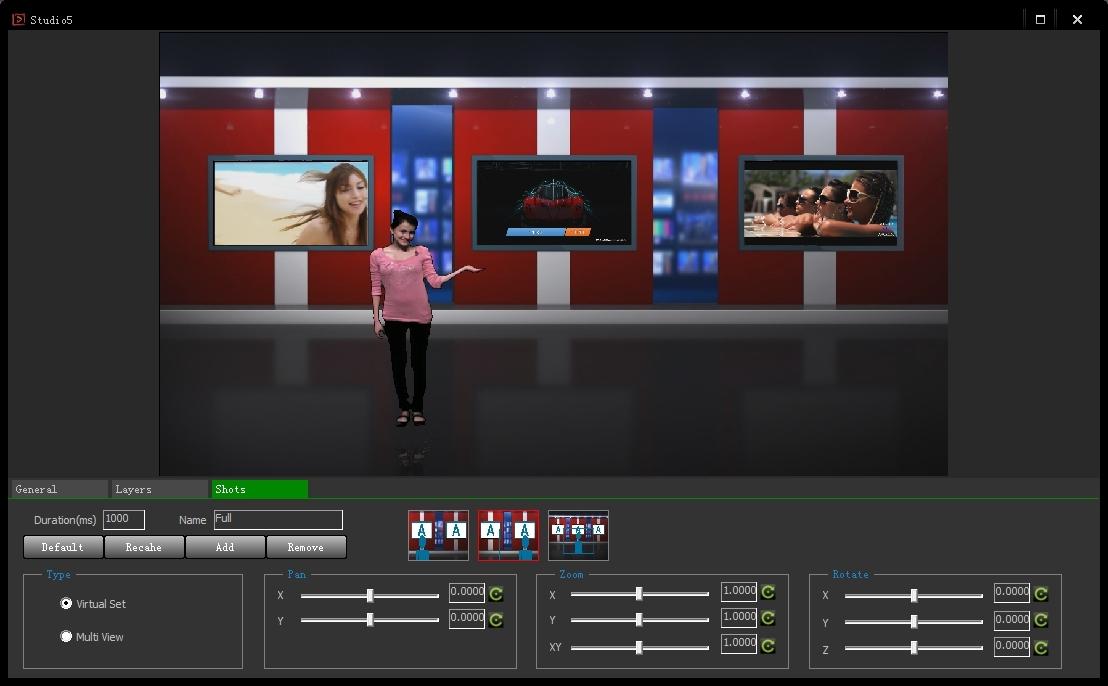Select the third shot thumbnail

coord(578,535)
